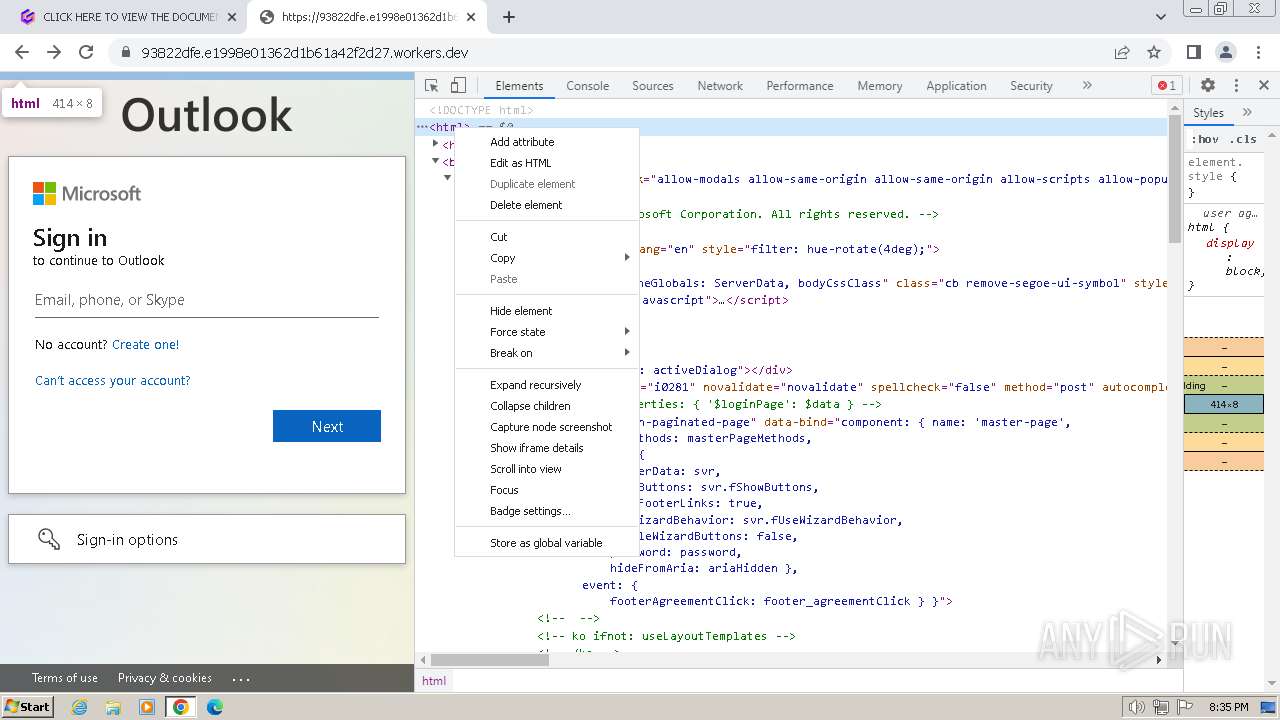
Task: Click footer ellipsis more options
Action: pyautogui.click(x=241, y=678)
